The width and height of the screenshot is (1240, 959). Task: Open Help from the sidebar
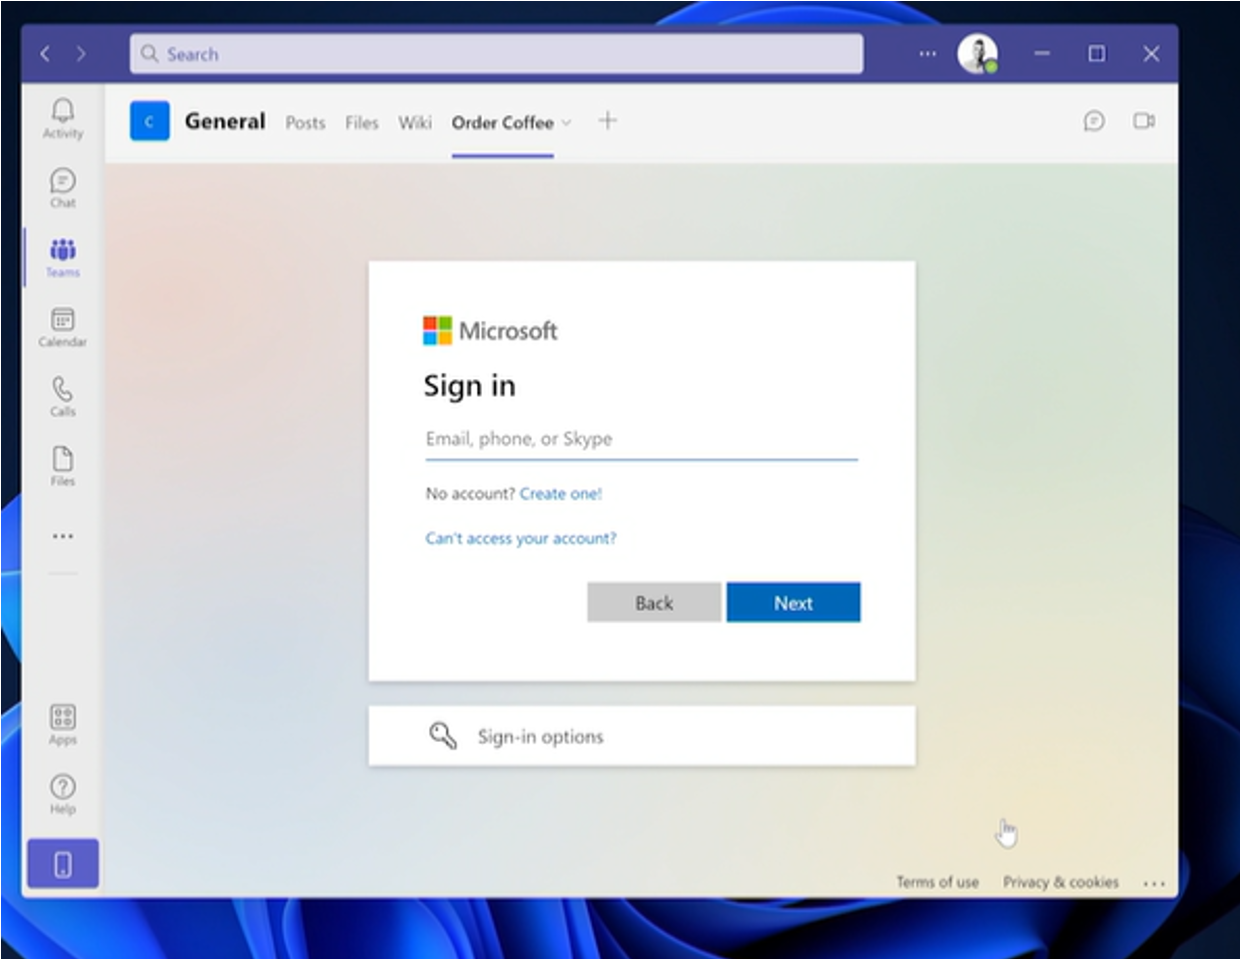62,794
